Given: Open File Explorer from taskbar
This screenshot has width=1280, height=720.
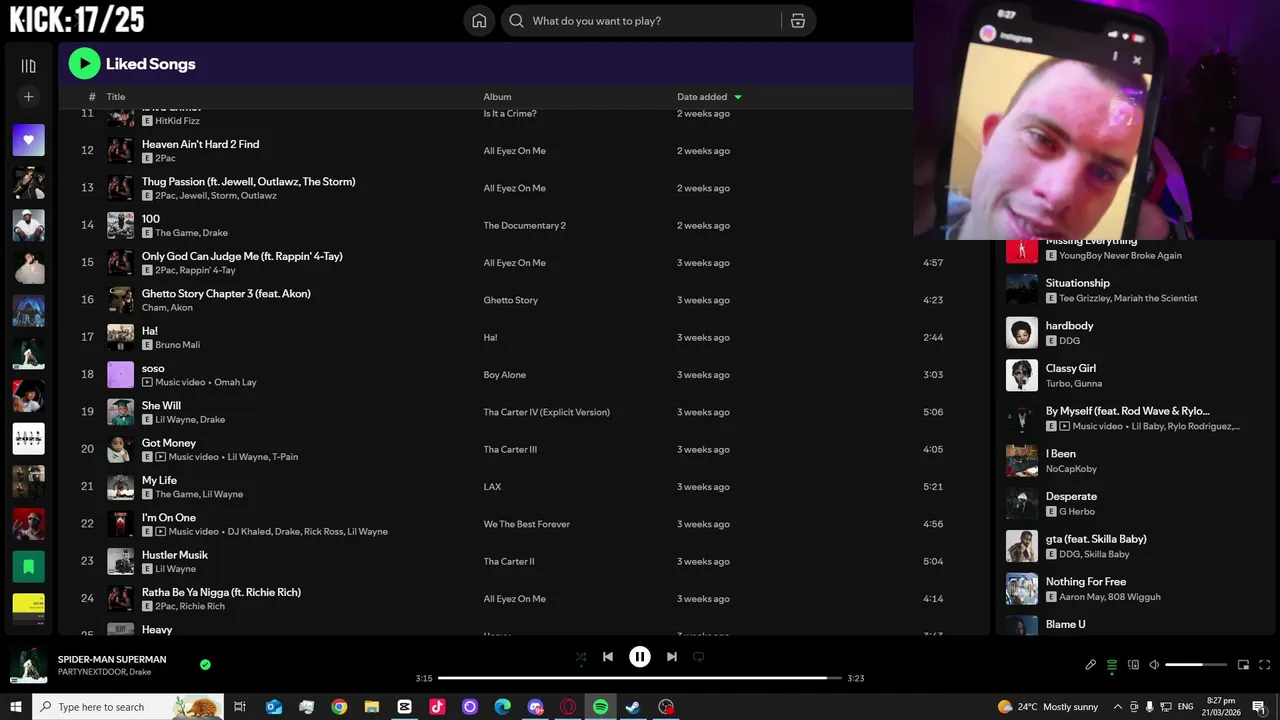Looking at the screenshot, I should 372,707.
